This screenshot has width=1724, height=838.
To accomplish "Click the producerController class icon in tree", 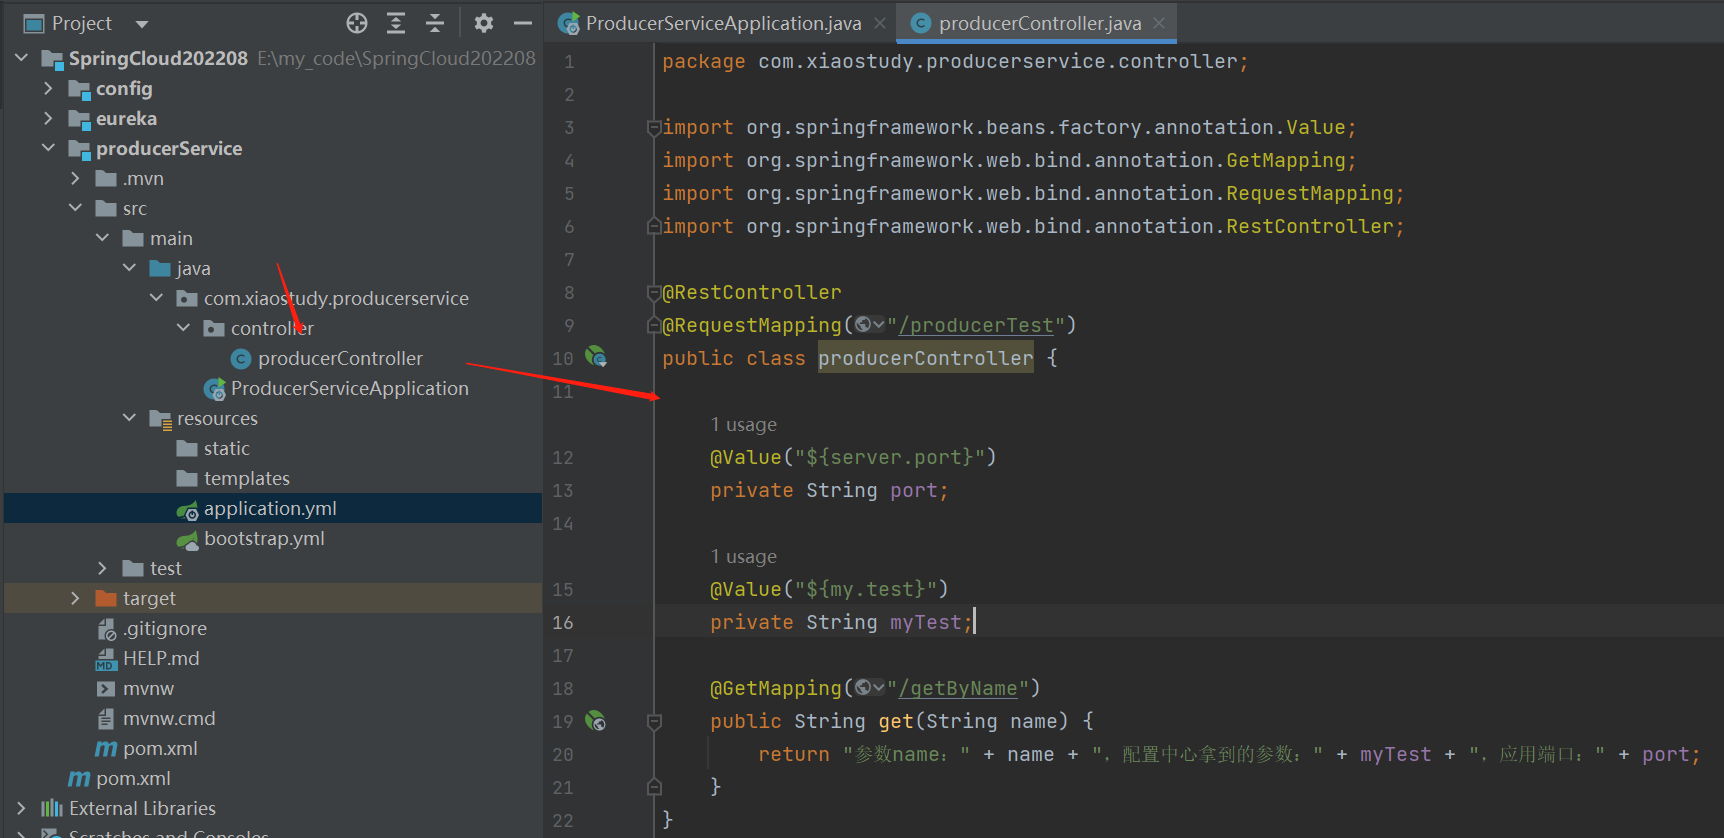I will pyautogui.click(x=241, y=358).
